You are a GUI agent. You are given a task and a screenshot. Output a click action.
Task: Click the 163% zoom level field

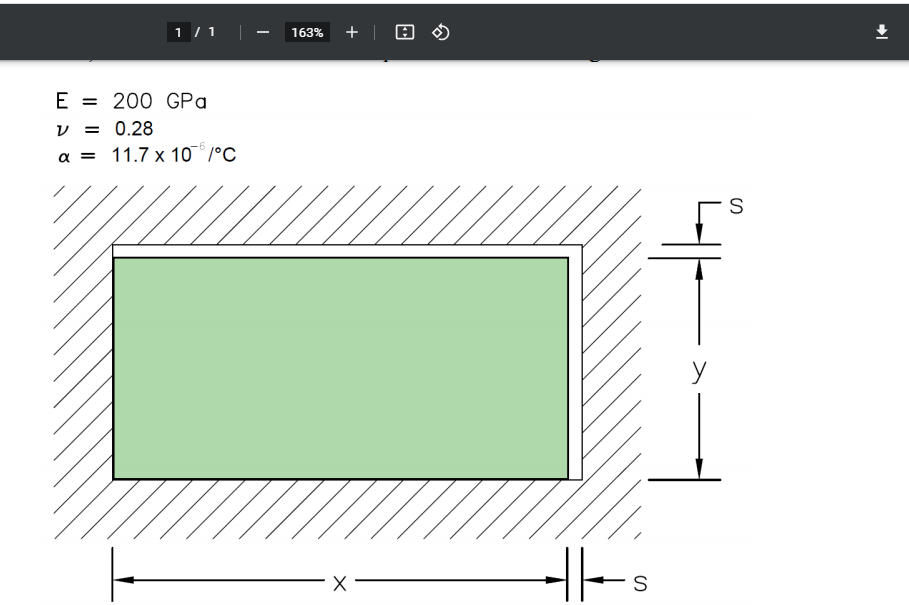pyautogui.click(x=307, y=32)
